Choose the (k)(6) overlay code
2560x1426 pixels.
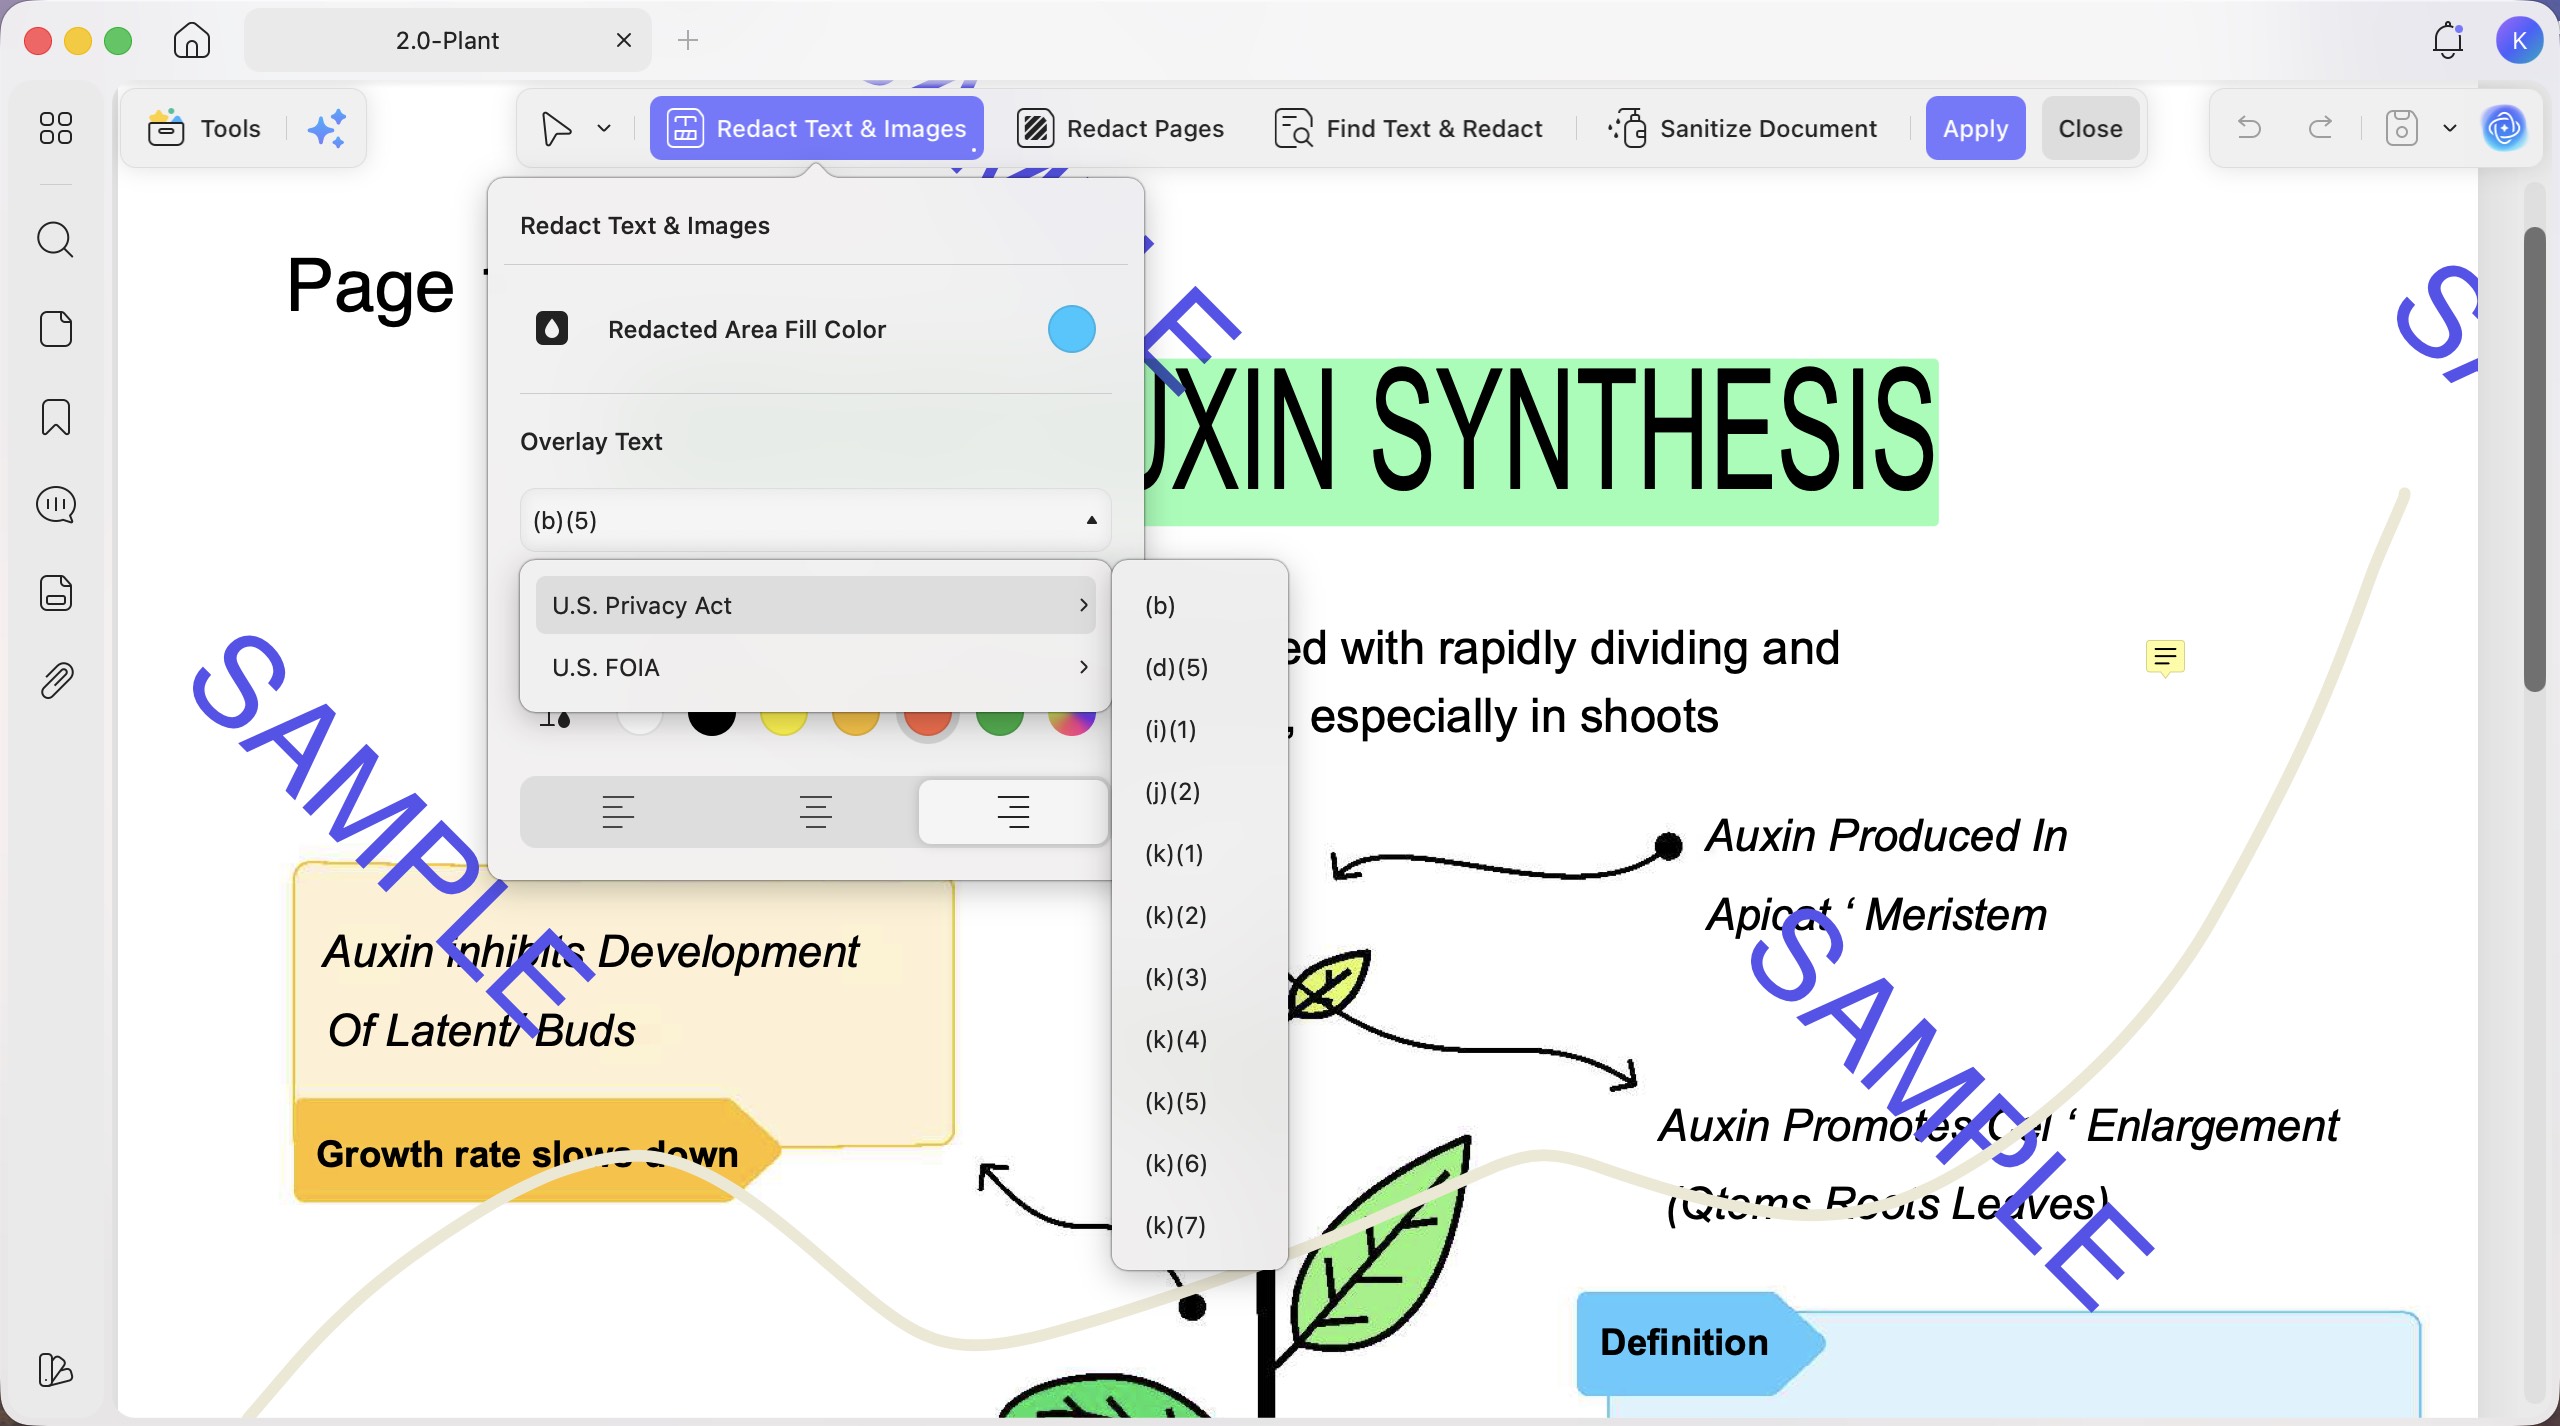coord(1199,1163)
